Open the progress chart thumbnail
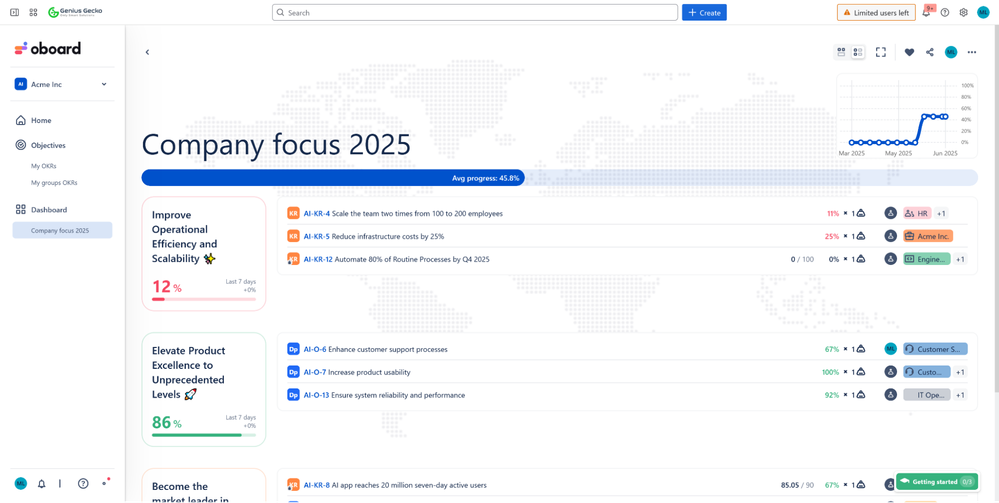Screen dimensions: 999x503 tap(906, 116)
